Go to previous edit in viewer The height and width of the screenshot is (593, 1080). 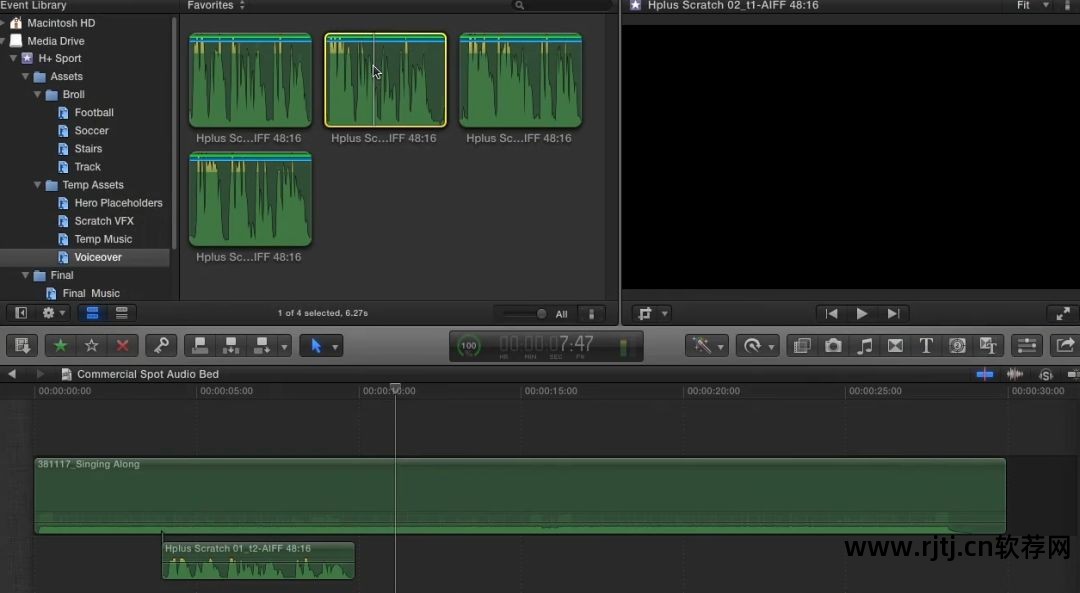point(831,313)
